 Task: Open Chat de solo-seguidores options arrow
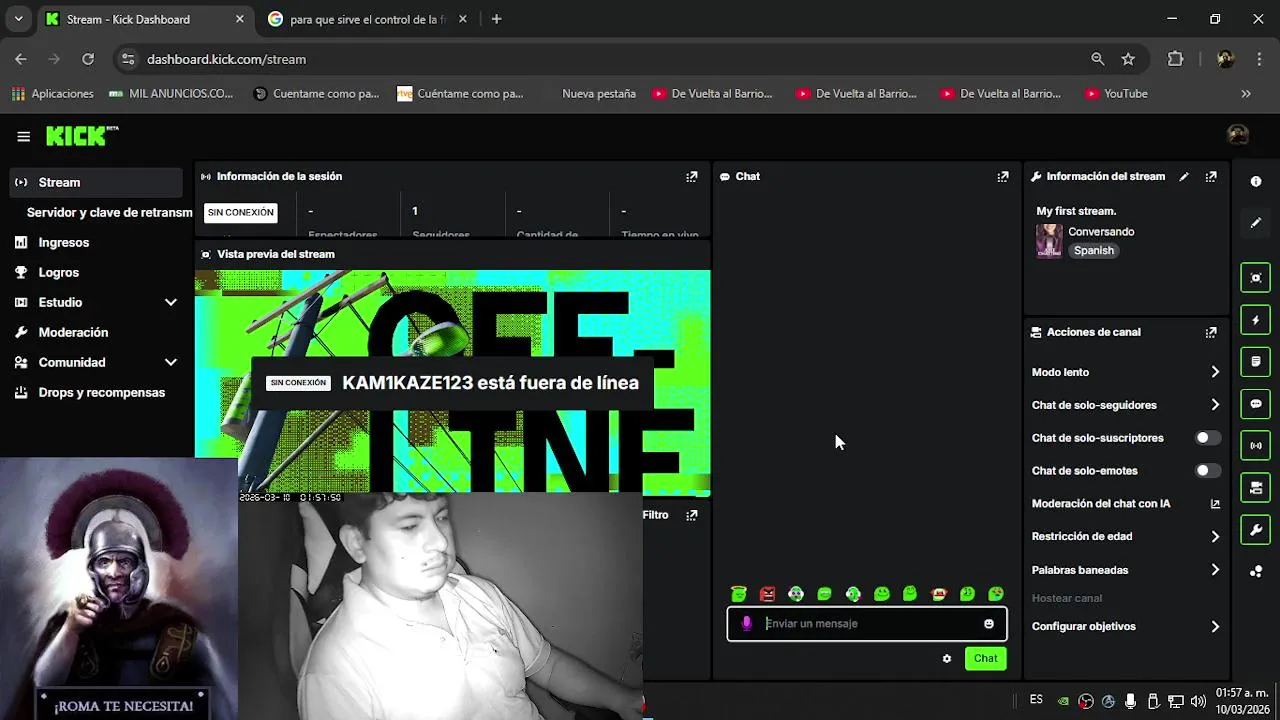point(1215,405)
